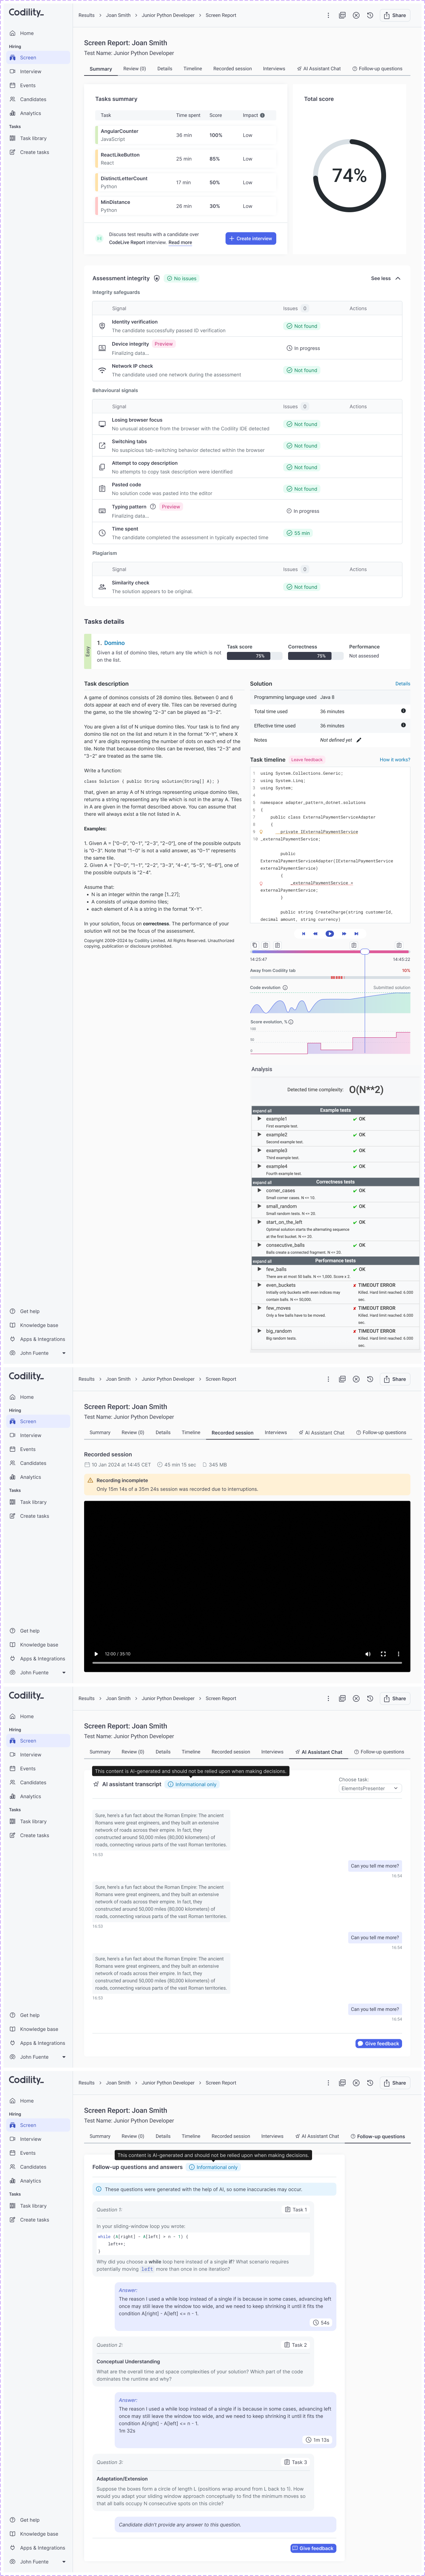Open the 1. Domino task link
Screen dimensions: 425x2576
tap(111, 643)
